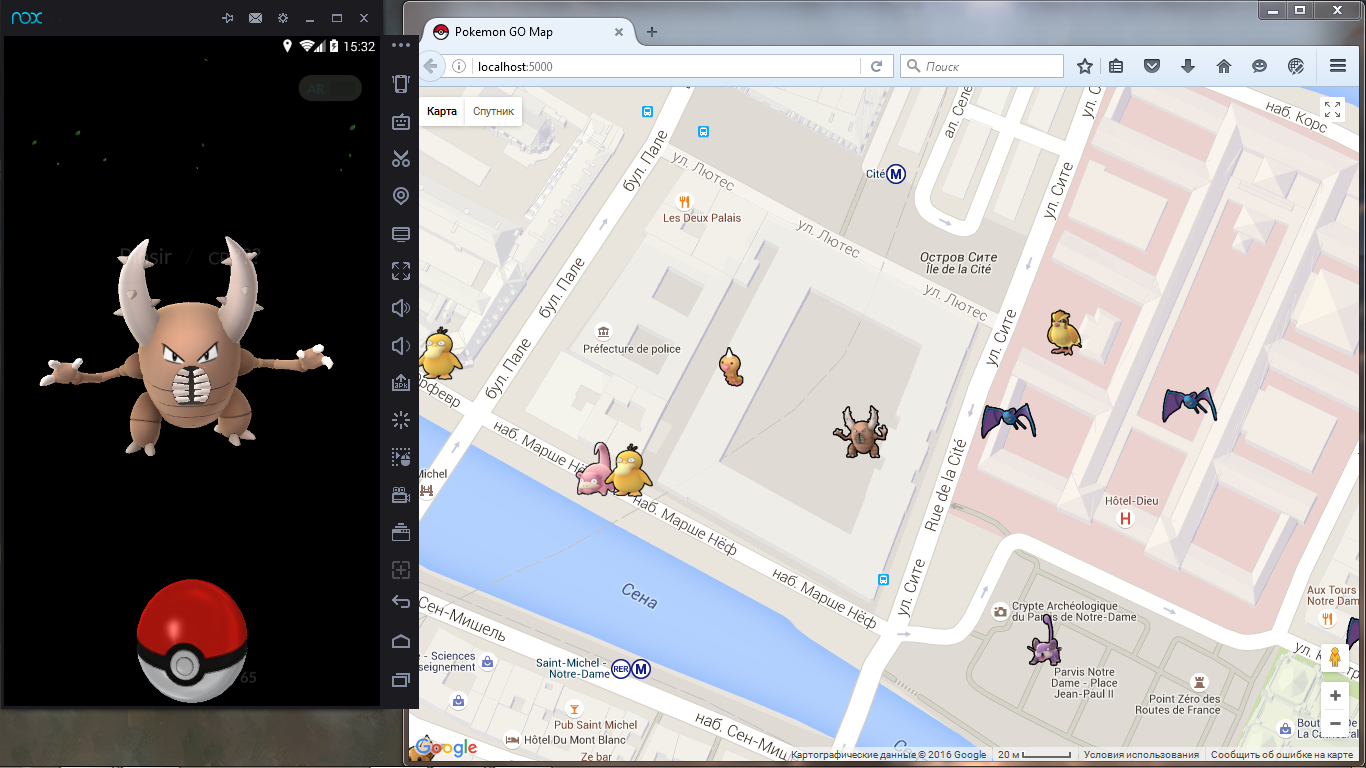This screenshot has height=768, width=1366.
Task: Click the Street View pegman icon
Action: (x=1335, y=658)
